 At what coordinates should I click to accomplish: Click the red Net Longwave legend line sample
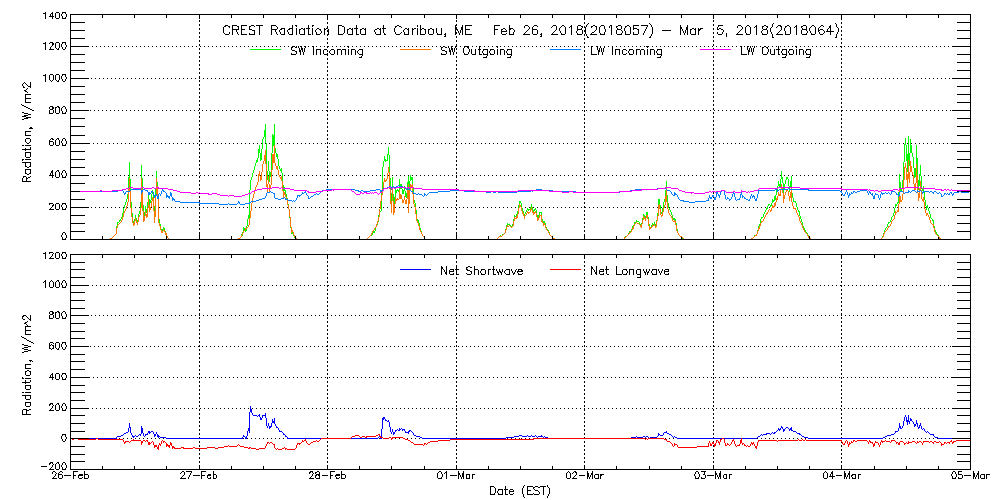click(568, 269)
